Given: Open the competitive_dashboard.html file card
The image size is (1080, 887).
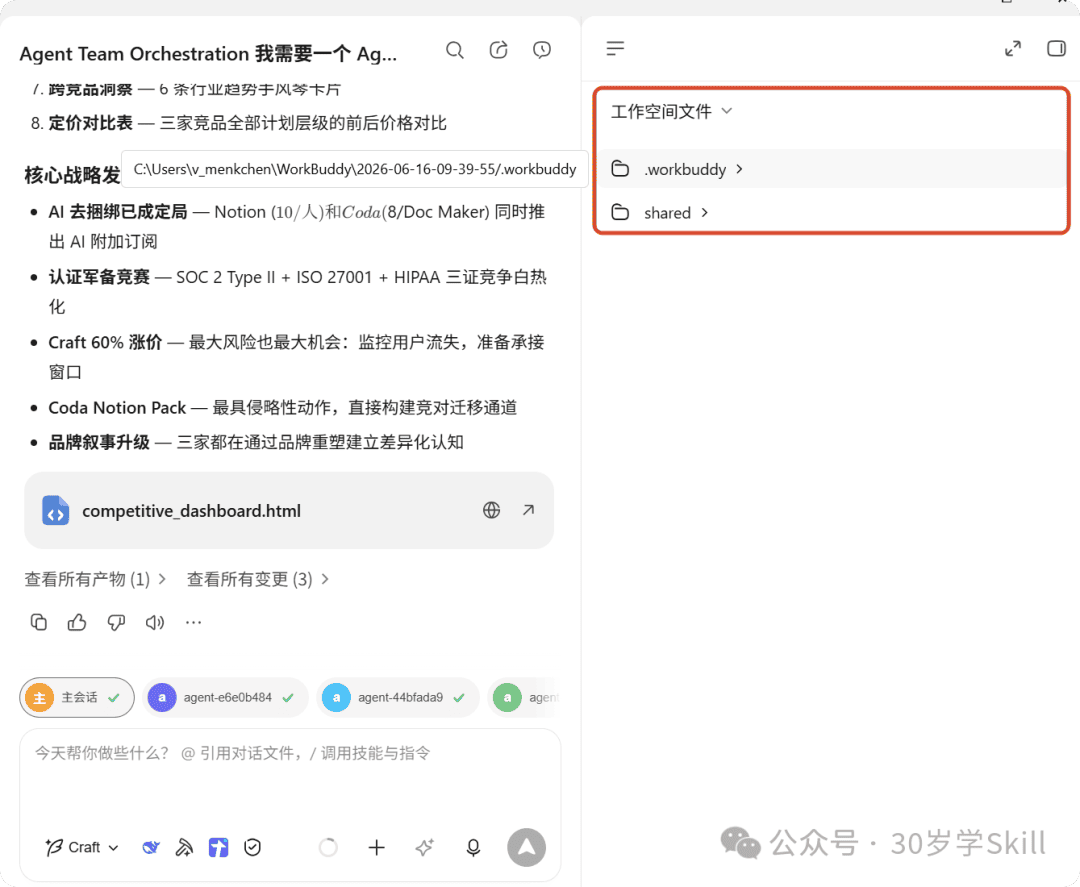Looking at the screenshot, I should coord(289,510).
